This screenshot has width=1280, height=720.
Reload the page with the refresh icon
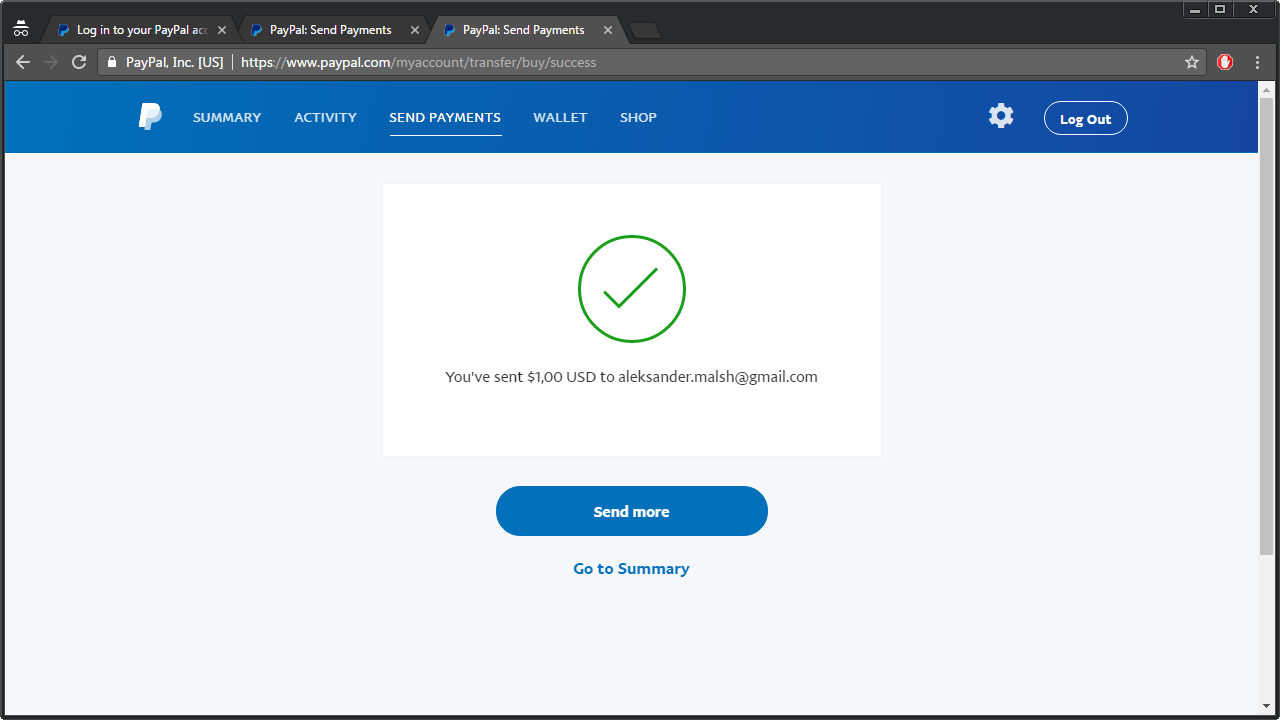click(78, 62)
